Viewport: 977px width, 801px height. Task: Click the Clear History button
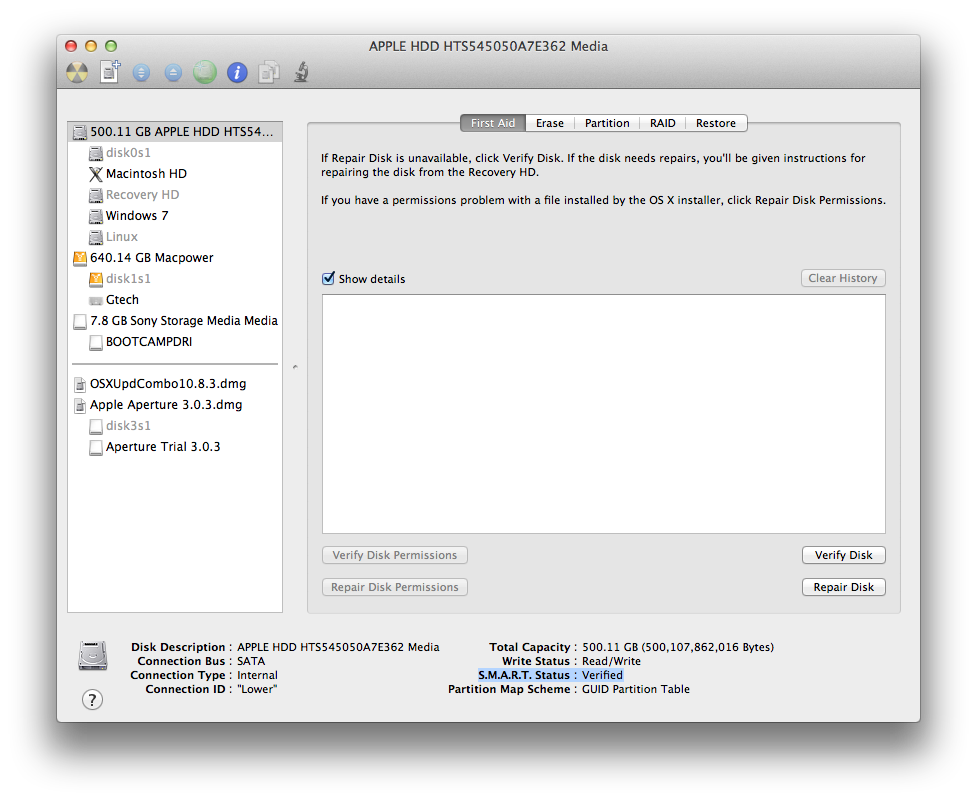843,278
